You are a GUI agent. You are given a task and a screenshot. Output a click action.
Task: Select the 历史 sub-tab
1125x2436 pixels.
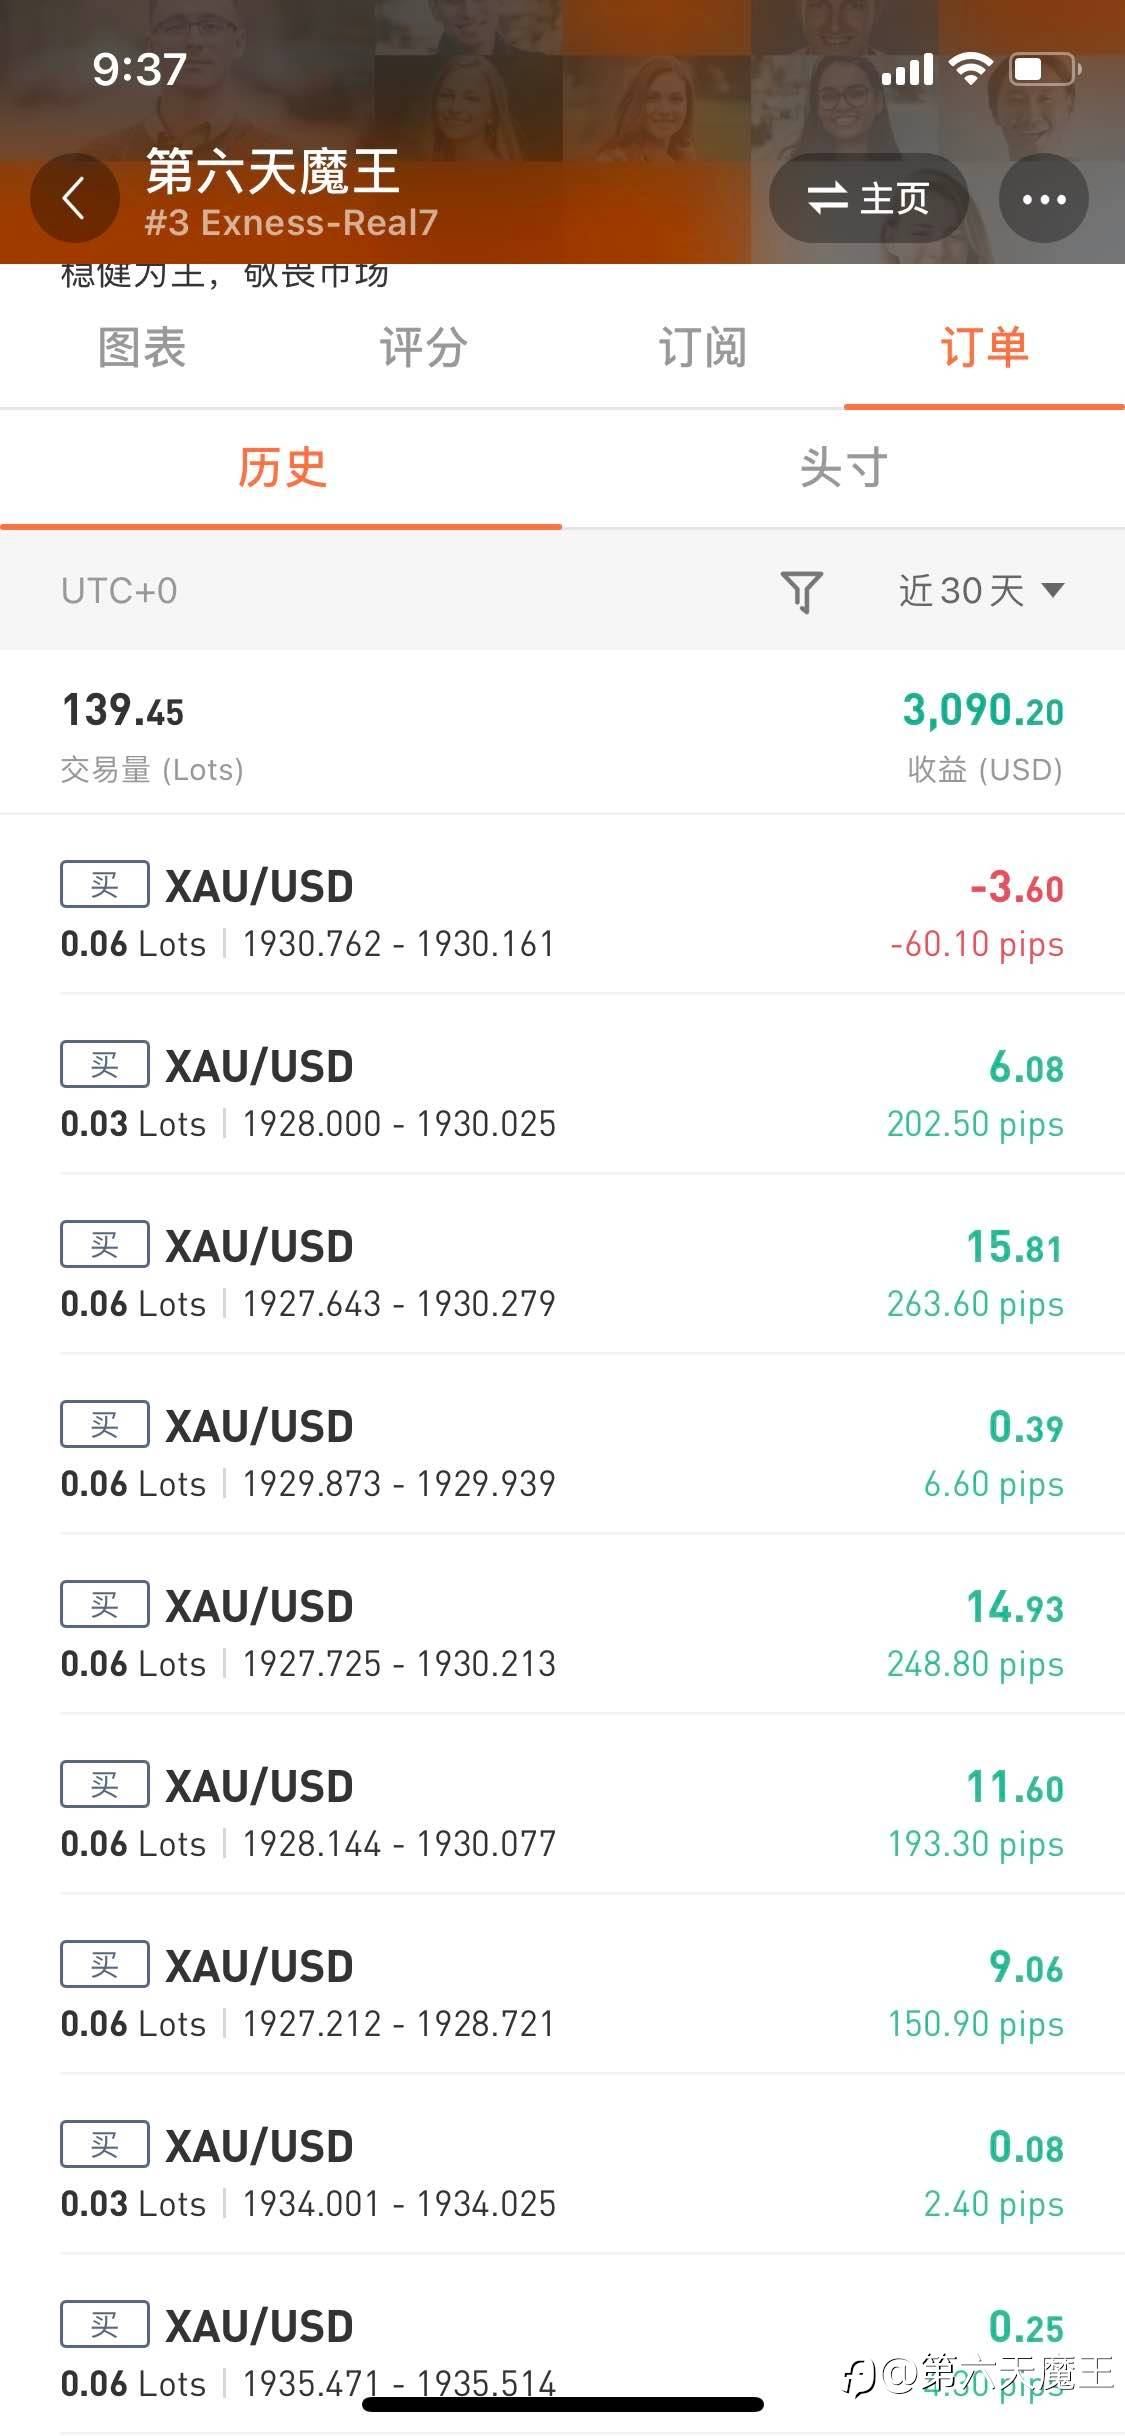click(281, 468)
